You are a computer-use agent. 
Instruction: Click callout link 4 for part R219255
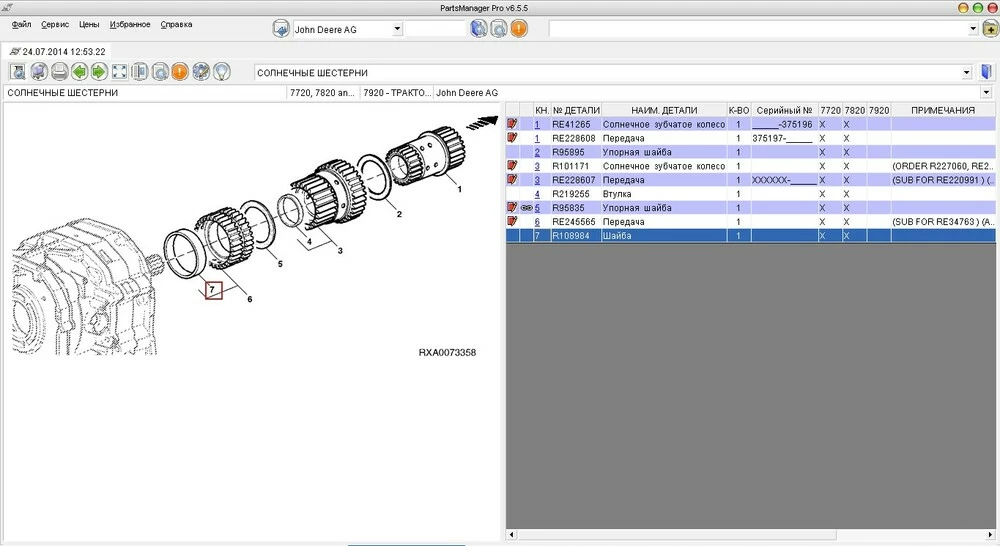[x=537, y=194]
